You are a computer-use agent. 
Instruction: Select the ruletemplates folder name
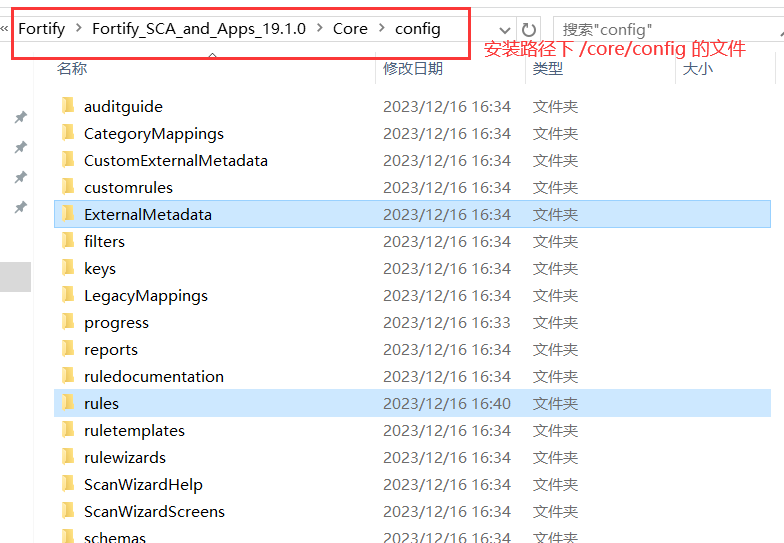click(x=134, y=430)
